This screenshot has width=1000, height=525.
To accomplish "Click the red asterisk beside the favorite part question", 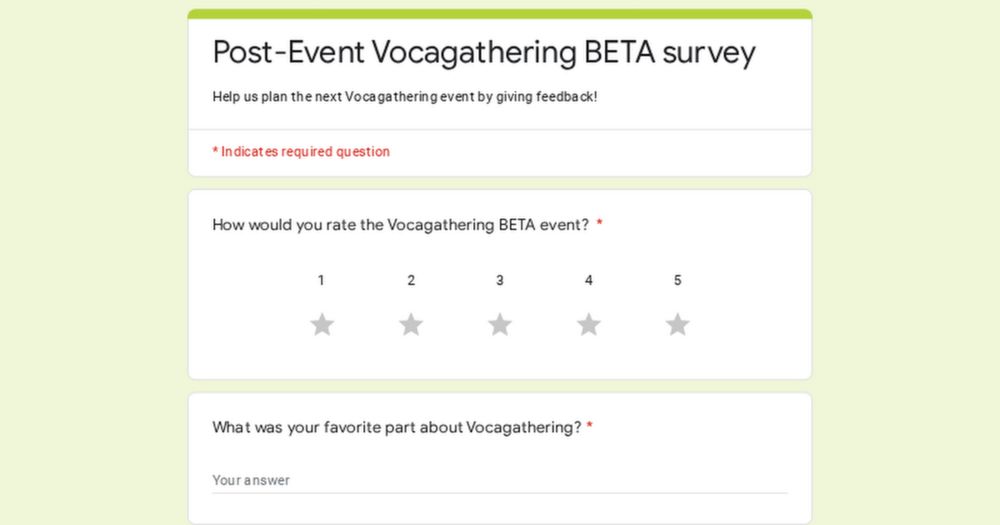I will pyautogui.click(x=590, y=428).
